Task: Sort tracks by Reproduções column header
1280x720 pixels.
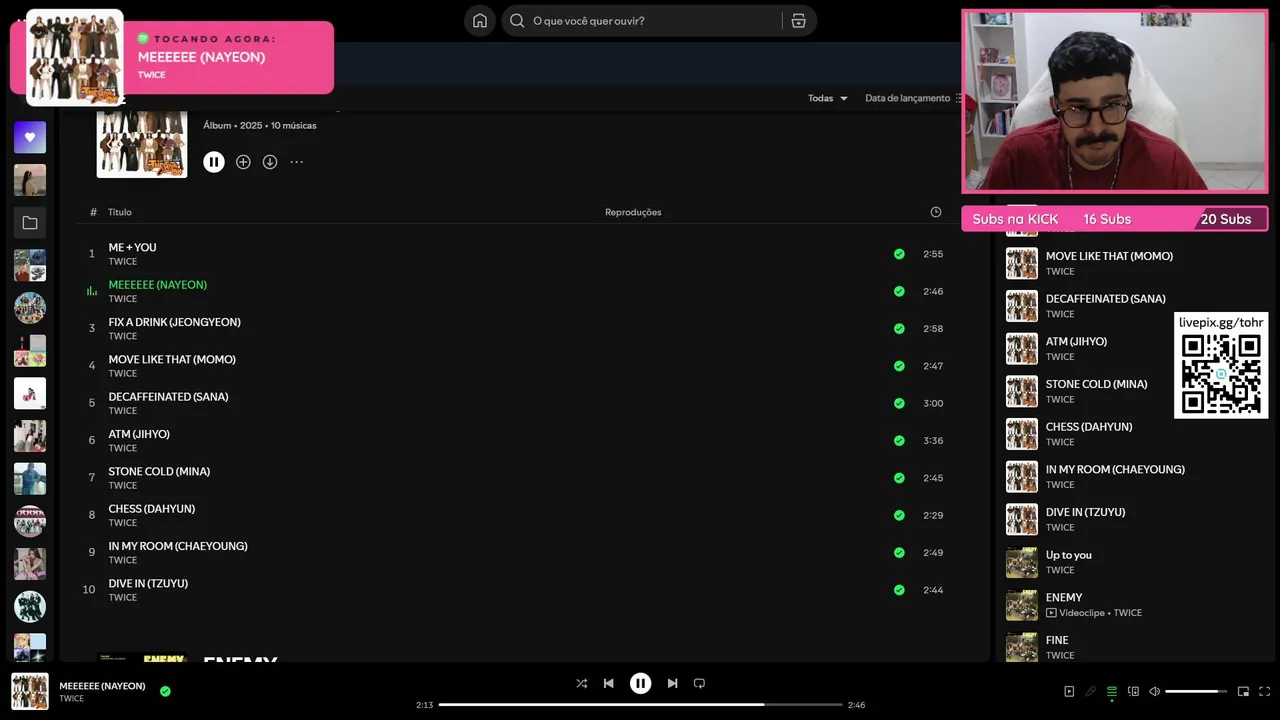Action: click(x=633, y=212)
